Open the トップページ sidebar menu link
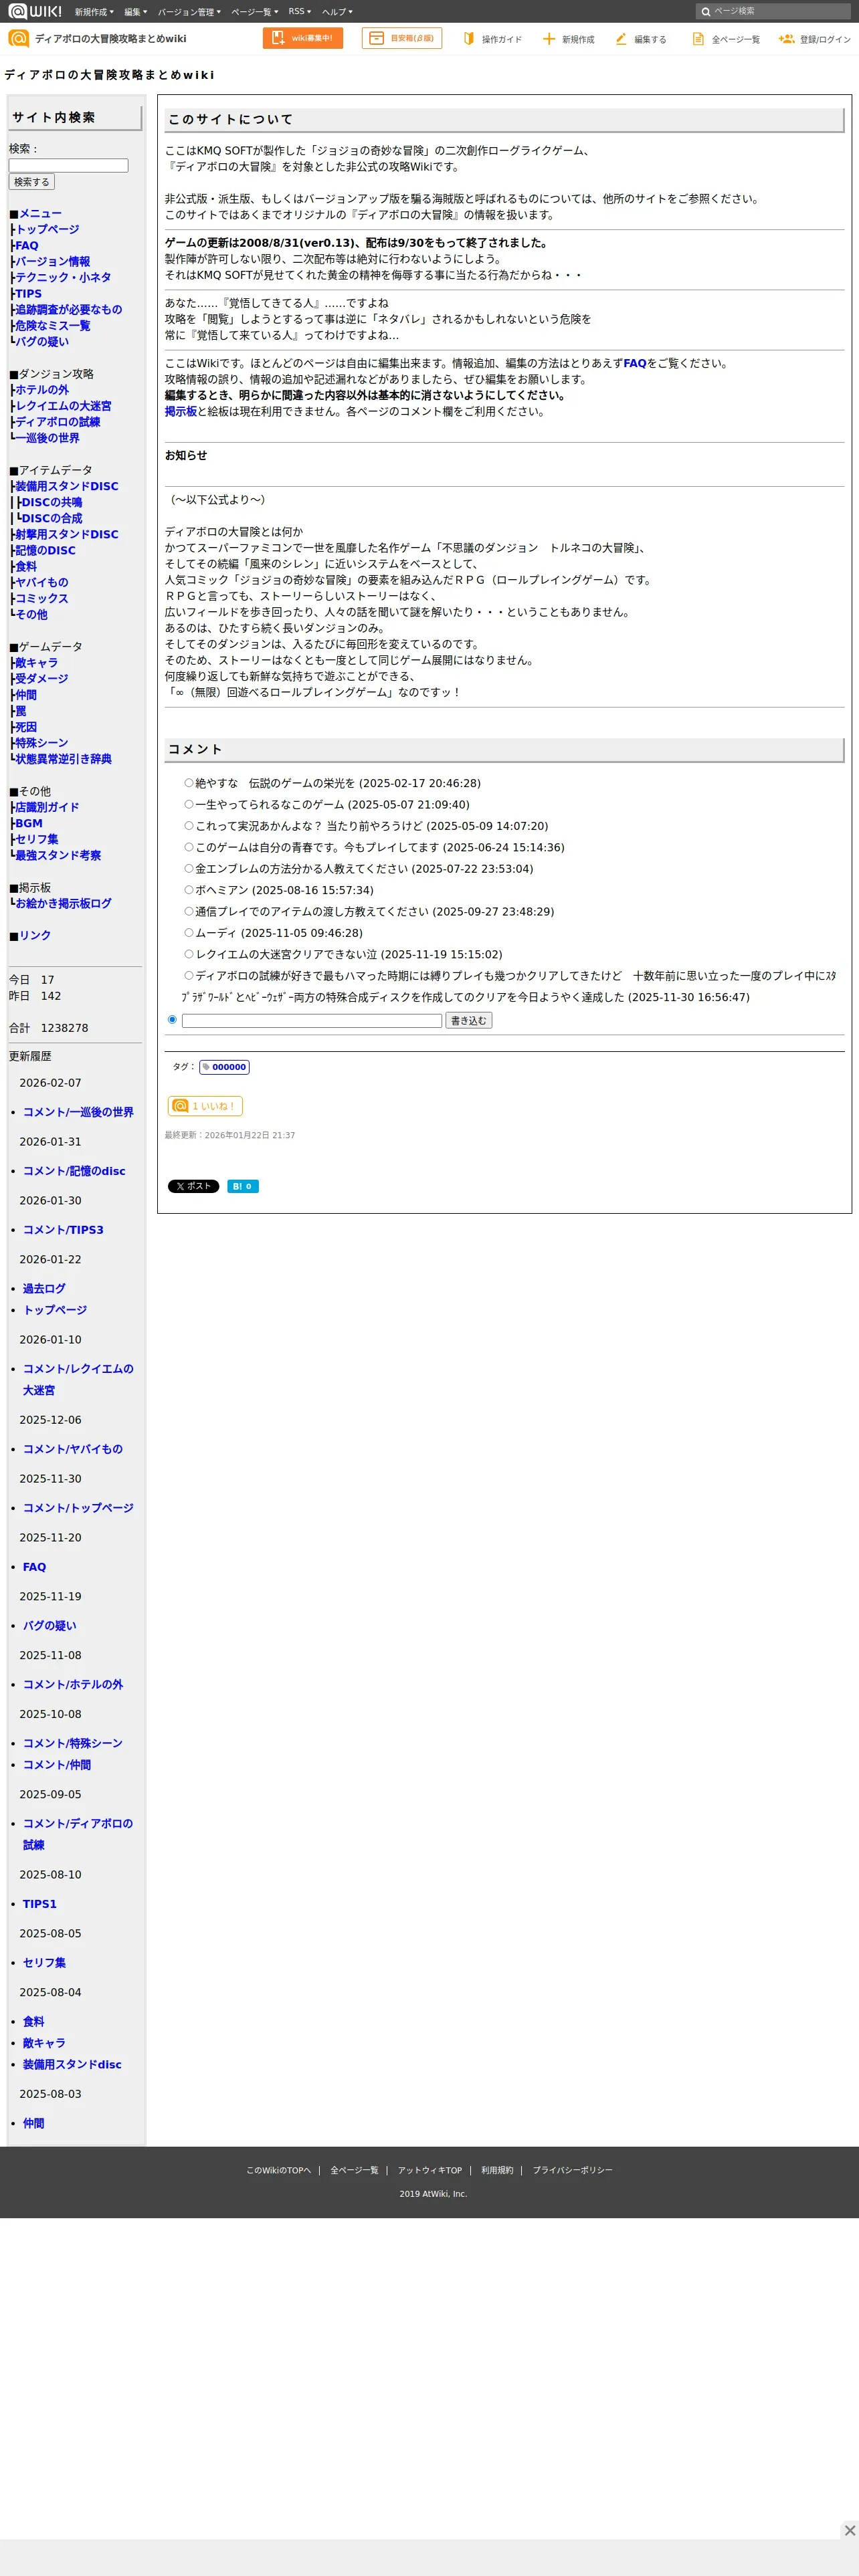The height and width of the screenshot is (2576, 859). (47, 230)
